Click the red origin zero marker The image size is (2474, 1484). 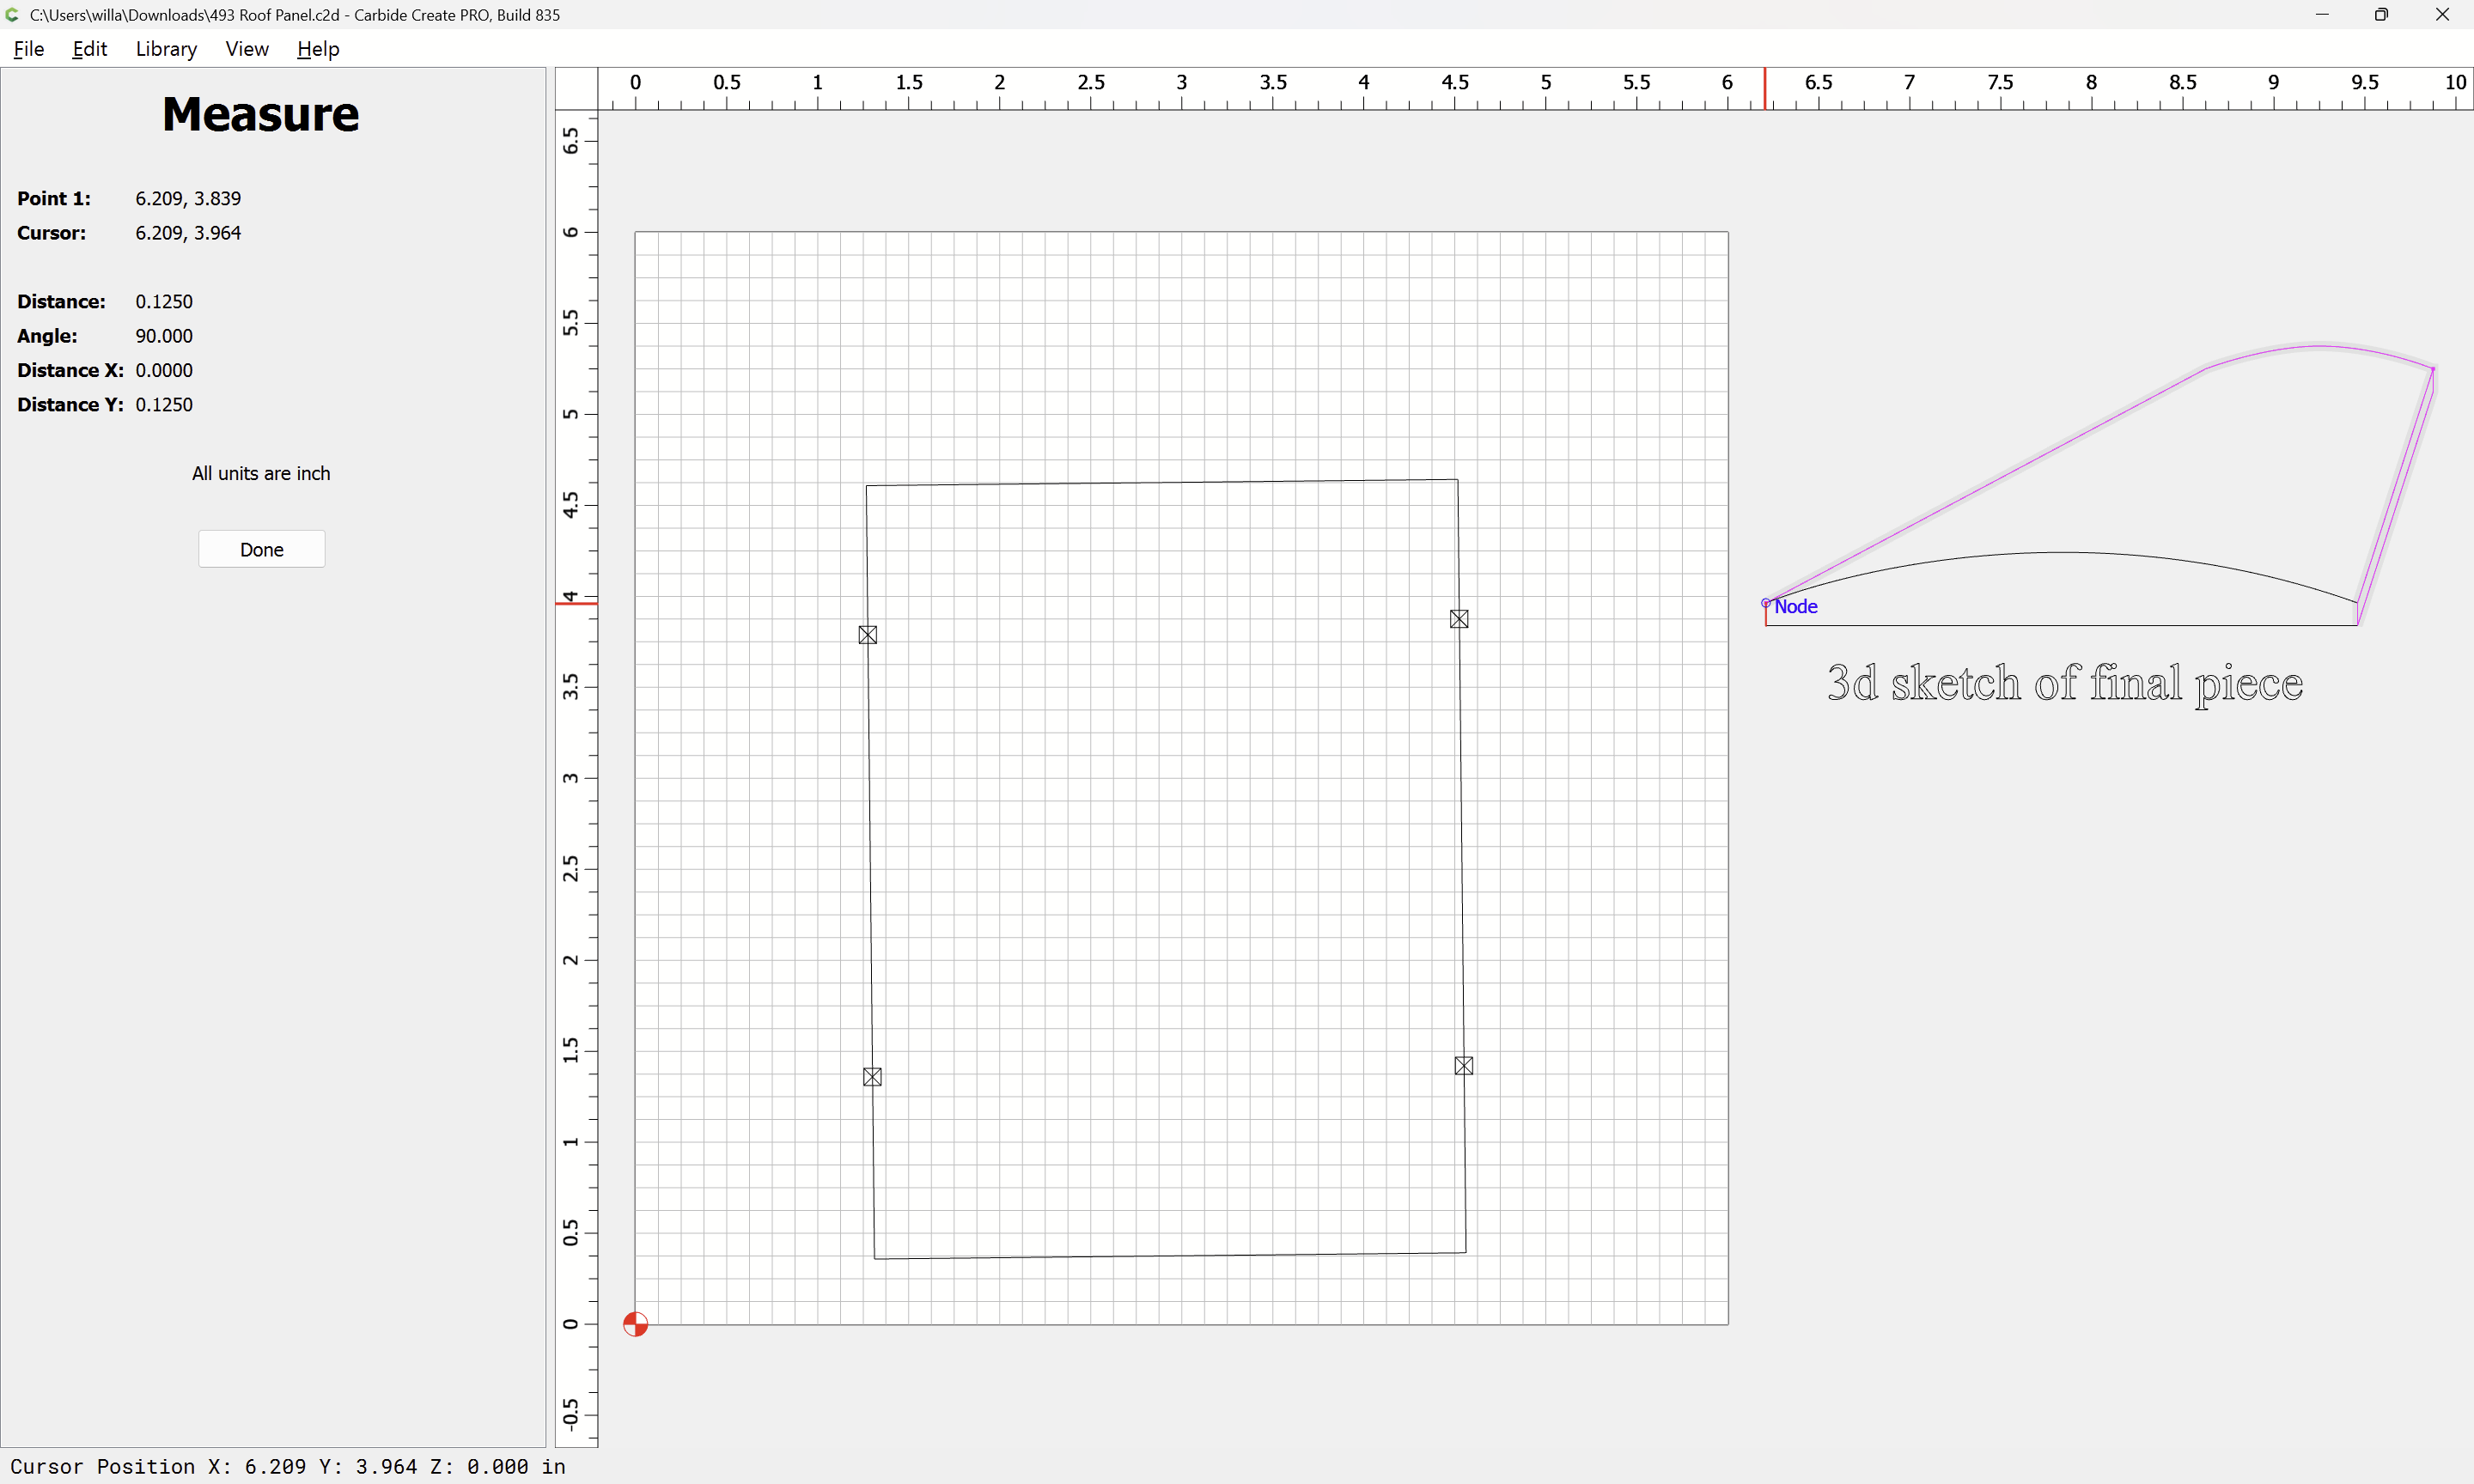[635, 1324]
